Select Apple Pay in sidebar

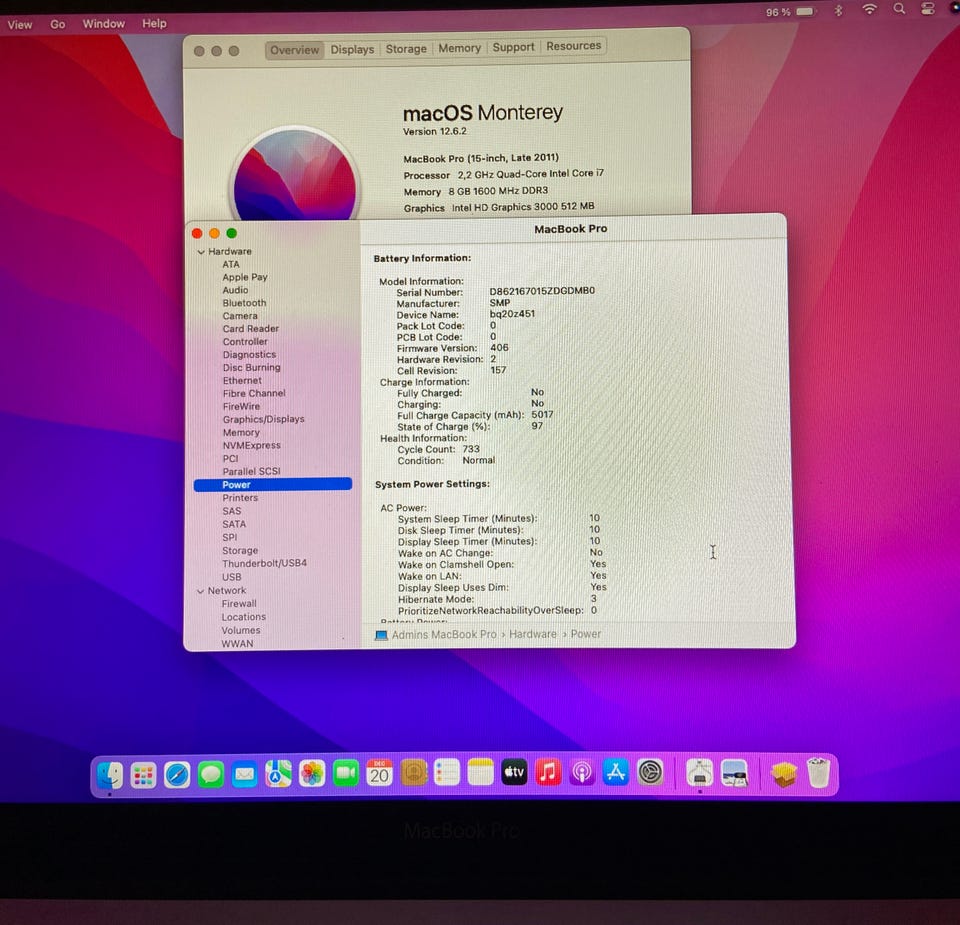pyautogui.click(x=245, y=277)
